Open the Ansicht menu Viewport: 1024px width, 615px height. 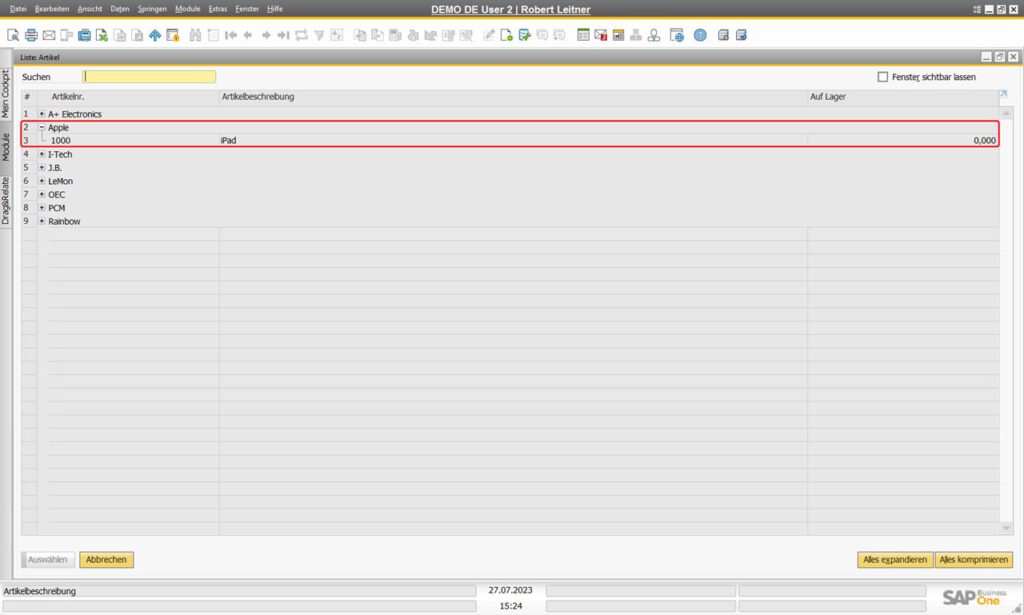click(90, 9)
